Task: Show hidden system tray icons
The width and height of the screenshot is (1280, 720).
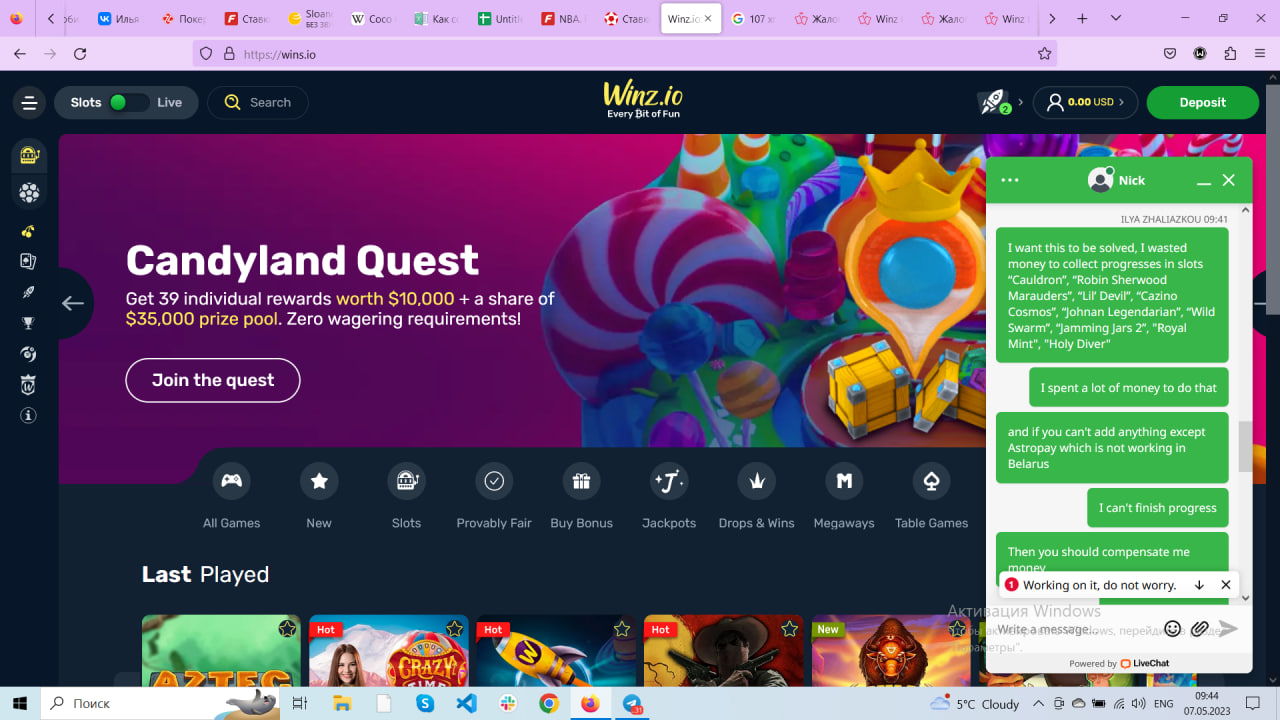Action: click(x=1039, y=704)
